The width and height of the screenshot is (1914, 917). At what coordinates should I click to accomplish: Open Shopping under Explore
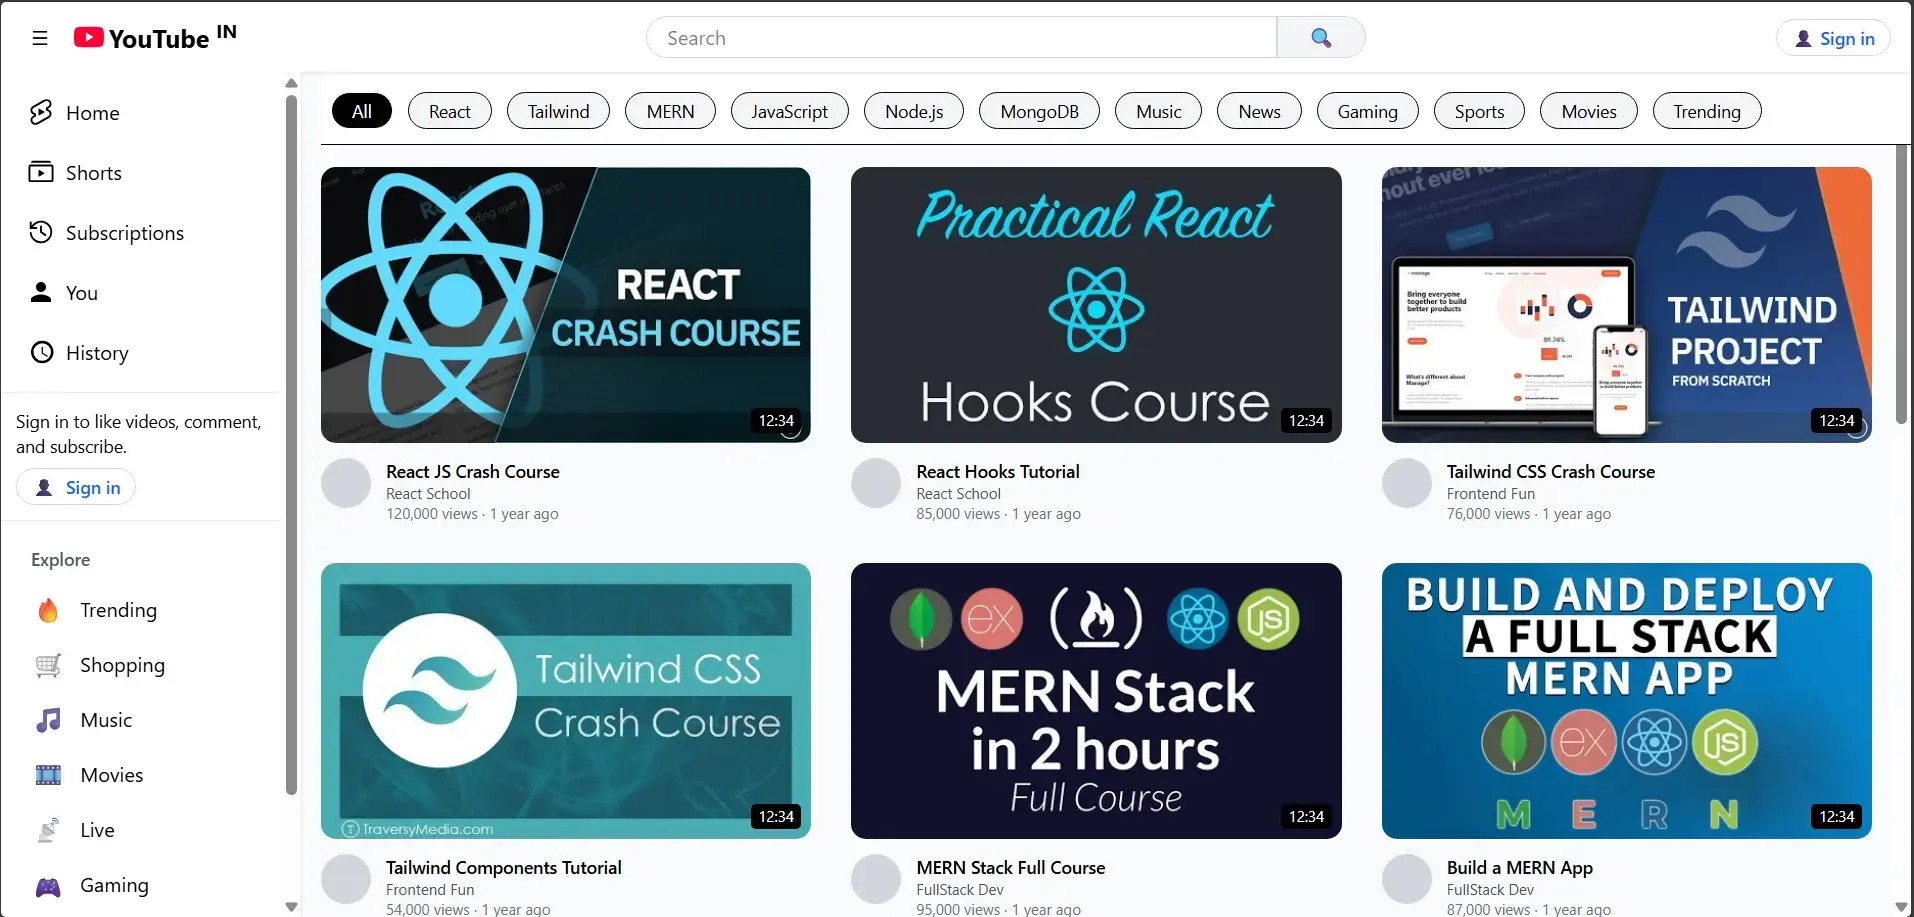(x=49, y=665)
